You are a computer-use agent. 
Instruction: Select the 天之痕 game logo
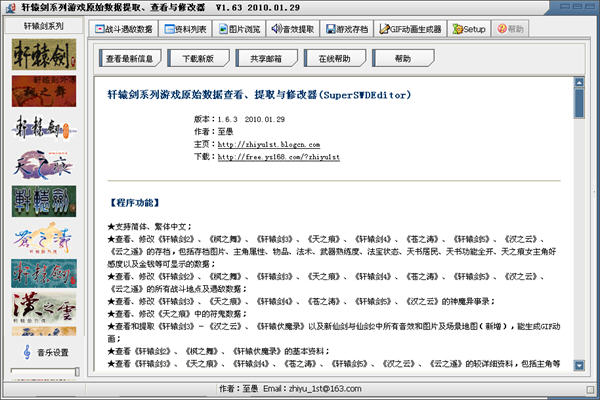[x=44, y=165]
